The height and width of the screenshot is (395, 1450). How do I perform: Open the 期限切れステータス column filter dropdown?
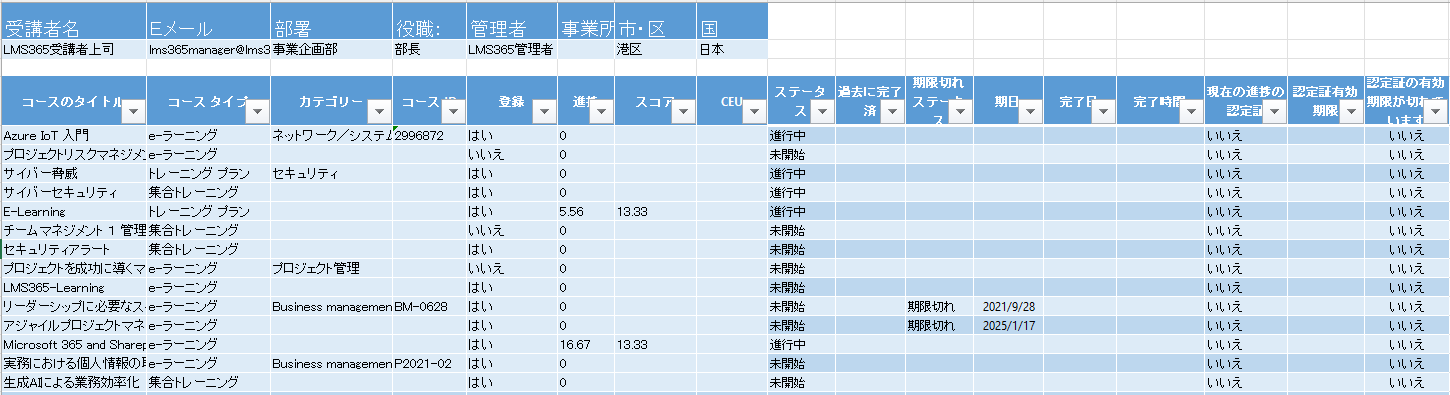(x=960, y=111)
